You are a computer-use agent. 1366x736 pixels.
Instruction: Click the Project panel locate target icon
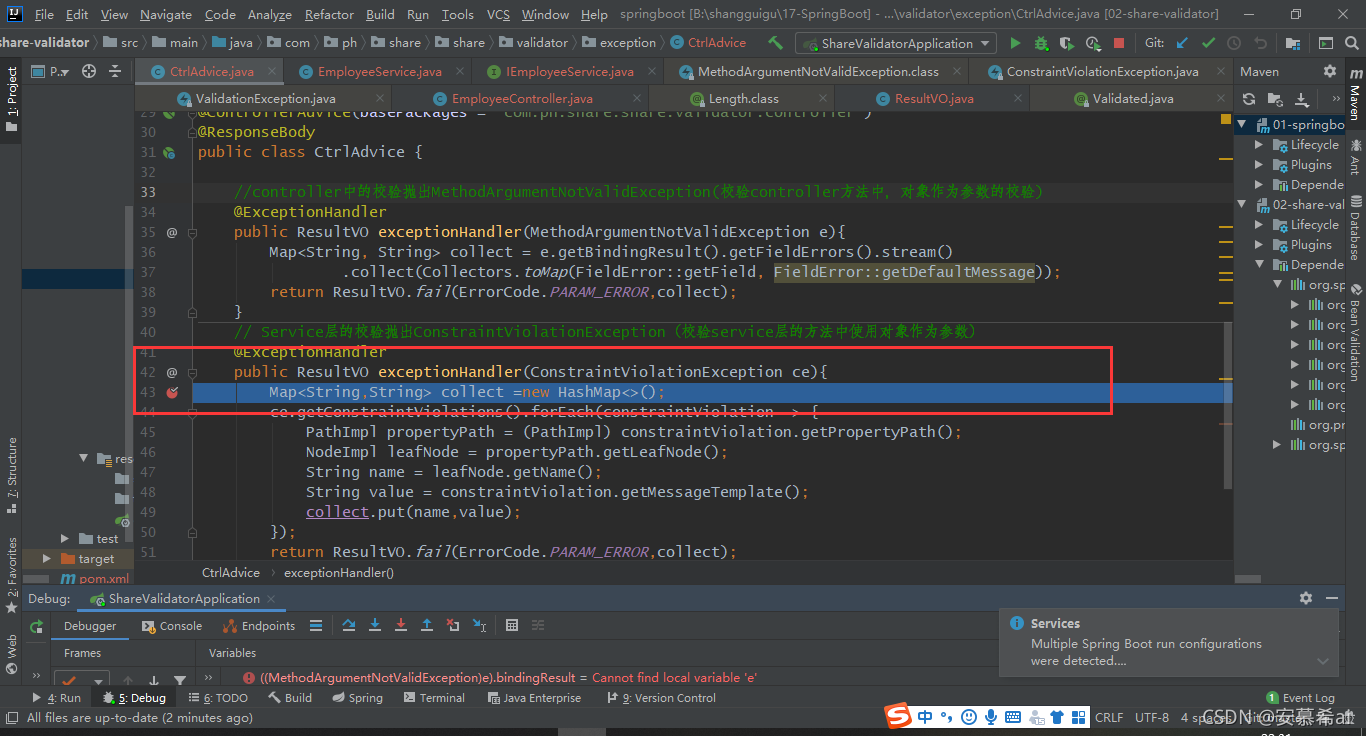point(89,71)
